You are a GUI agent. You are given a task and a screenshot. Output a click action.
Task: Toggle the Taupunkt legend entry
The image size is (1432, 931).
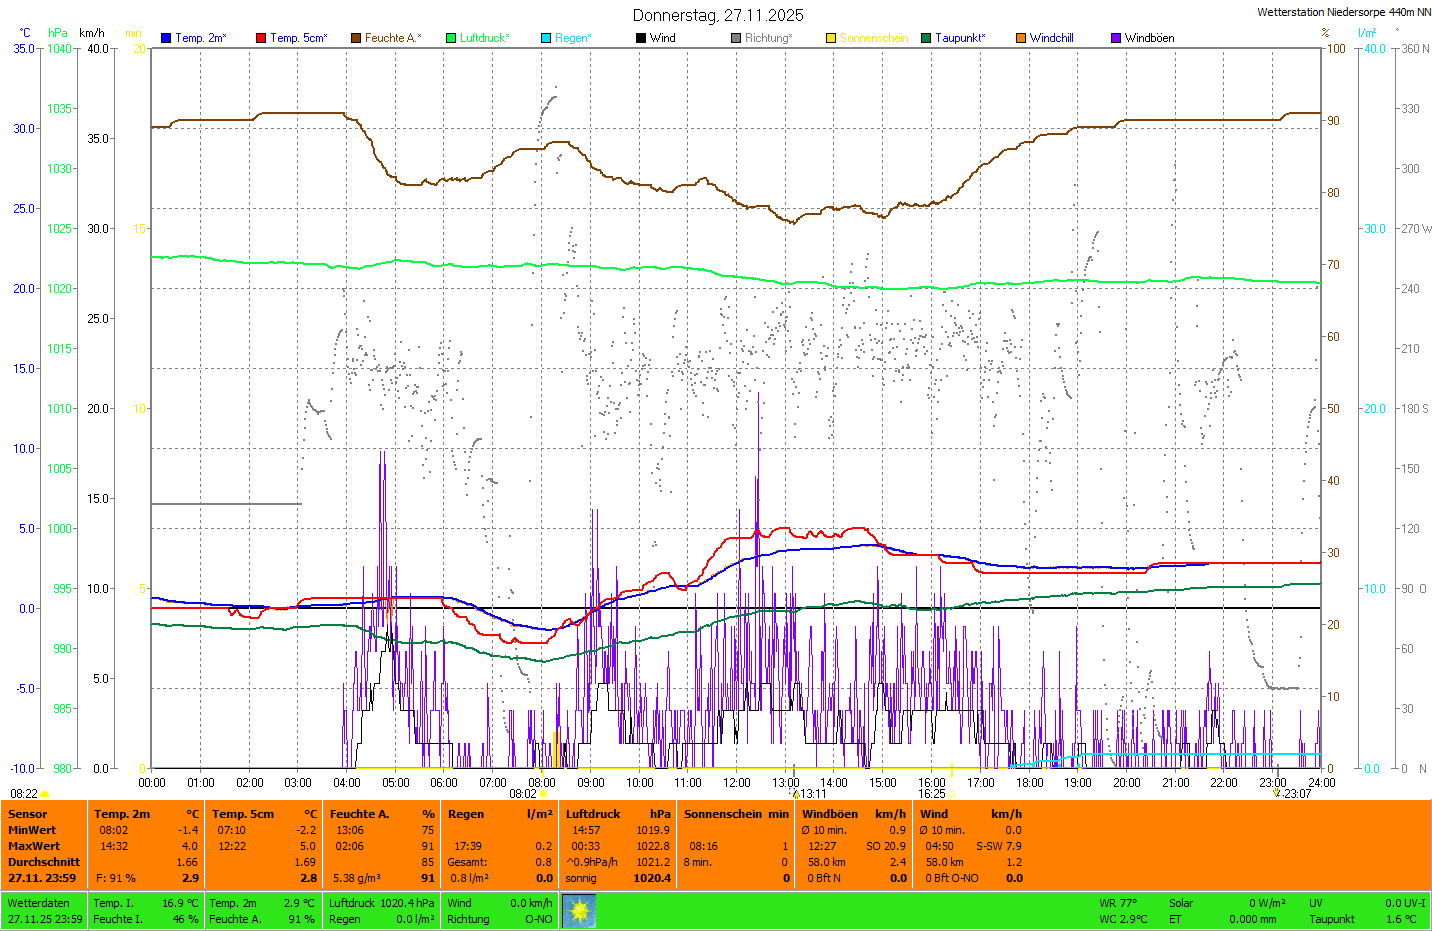[959, 38]
